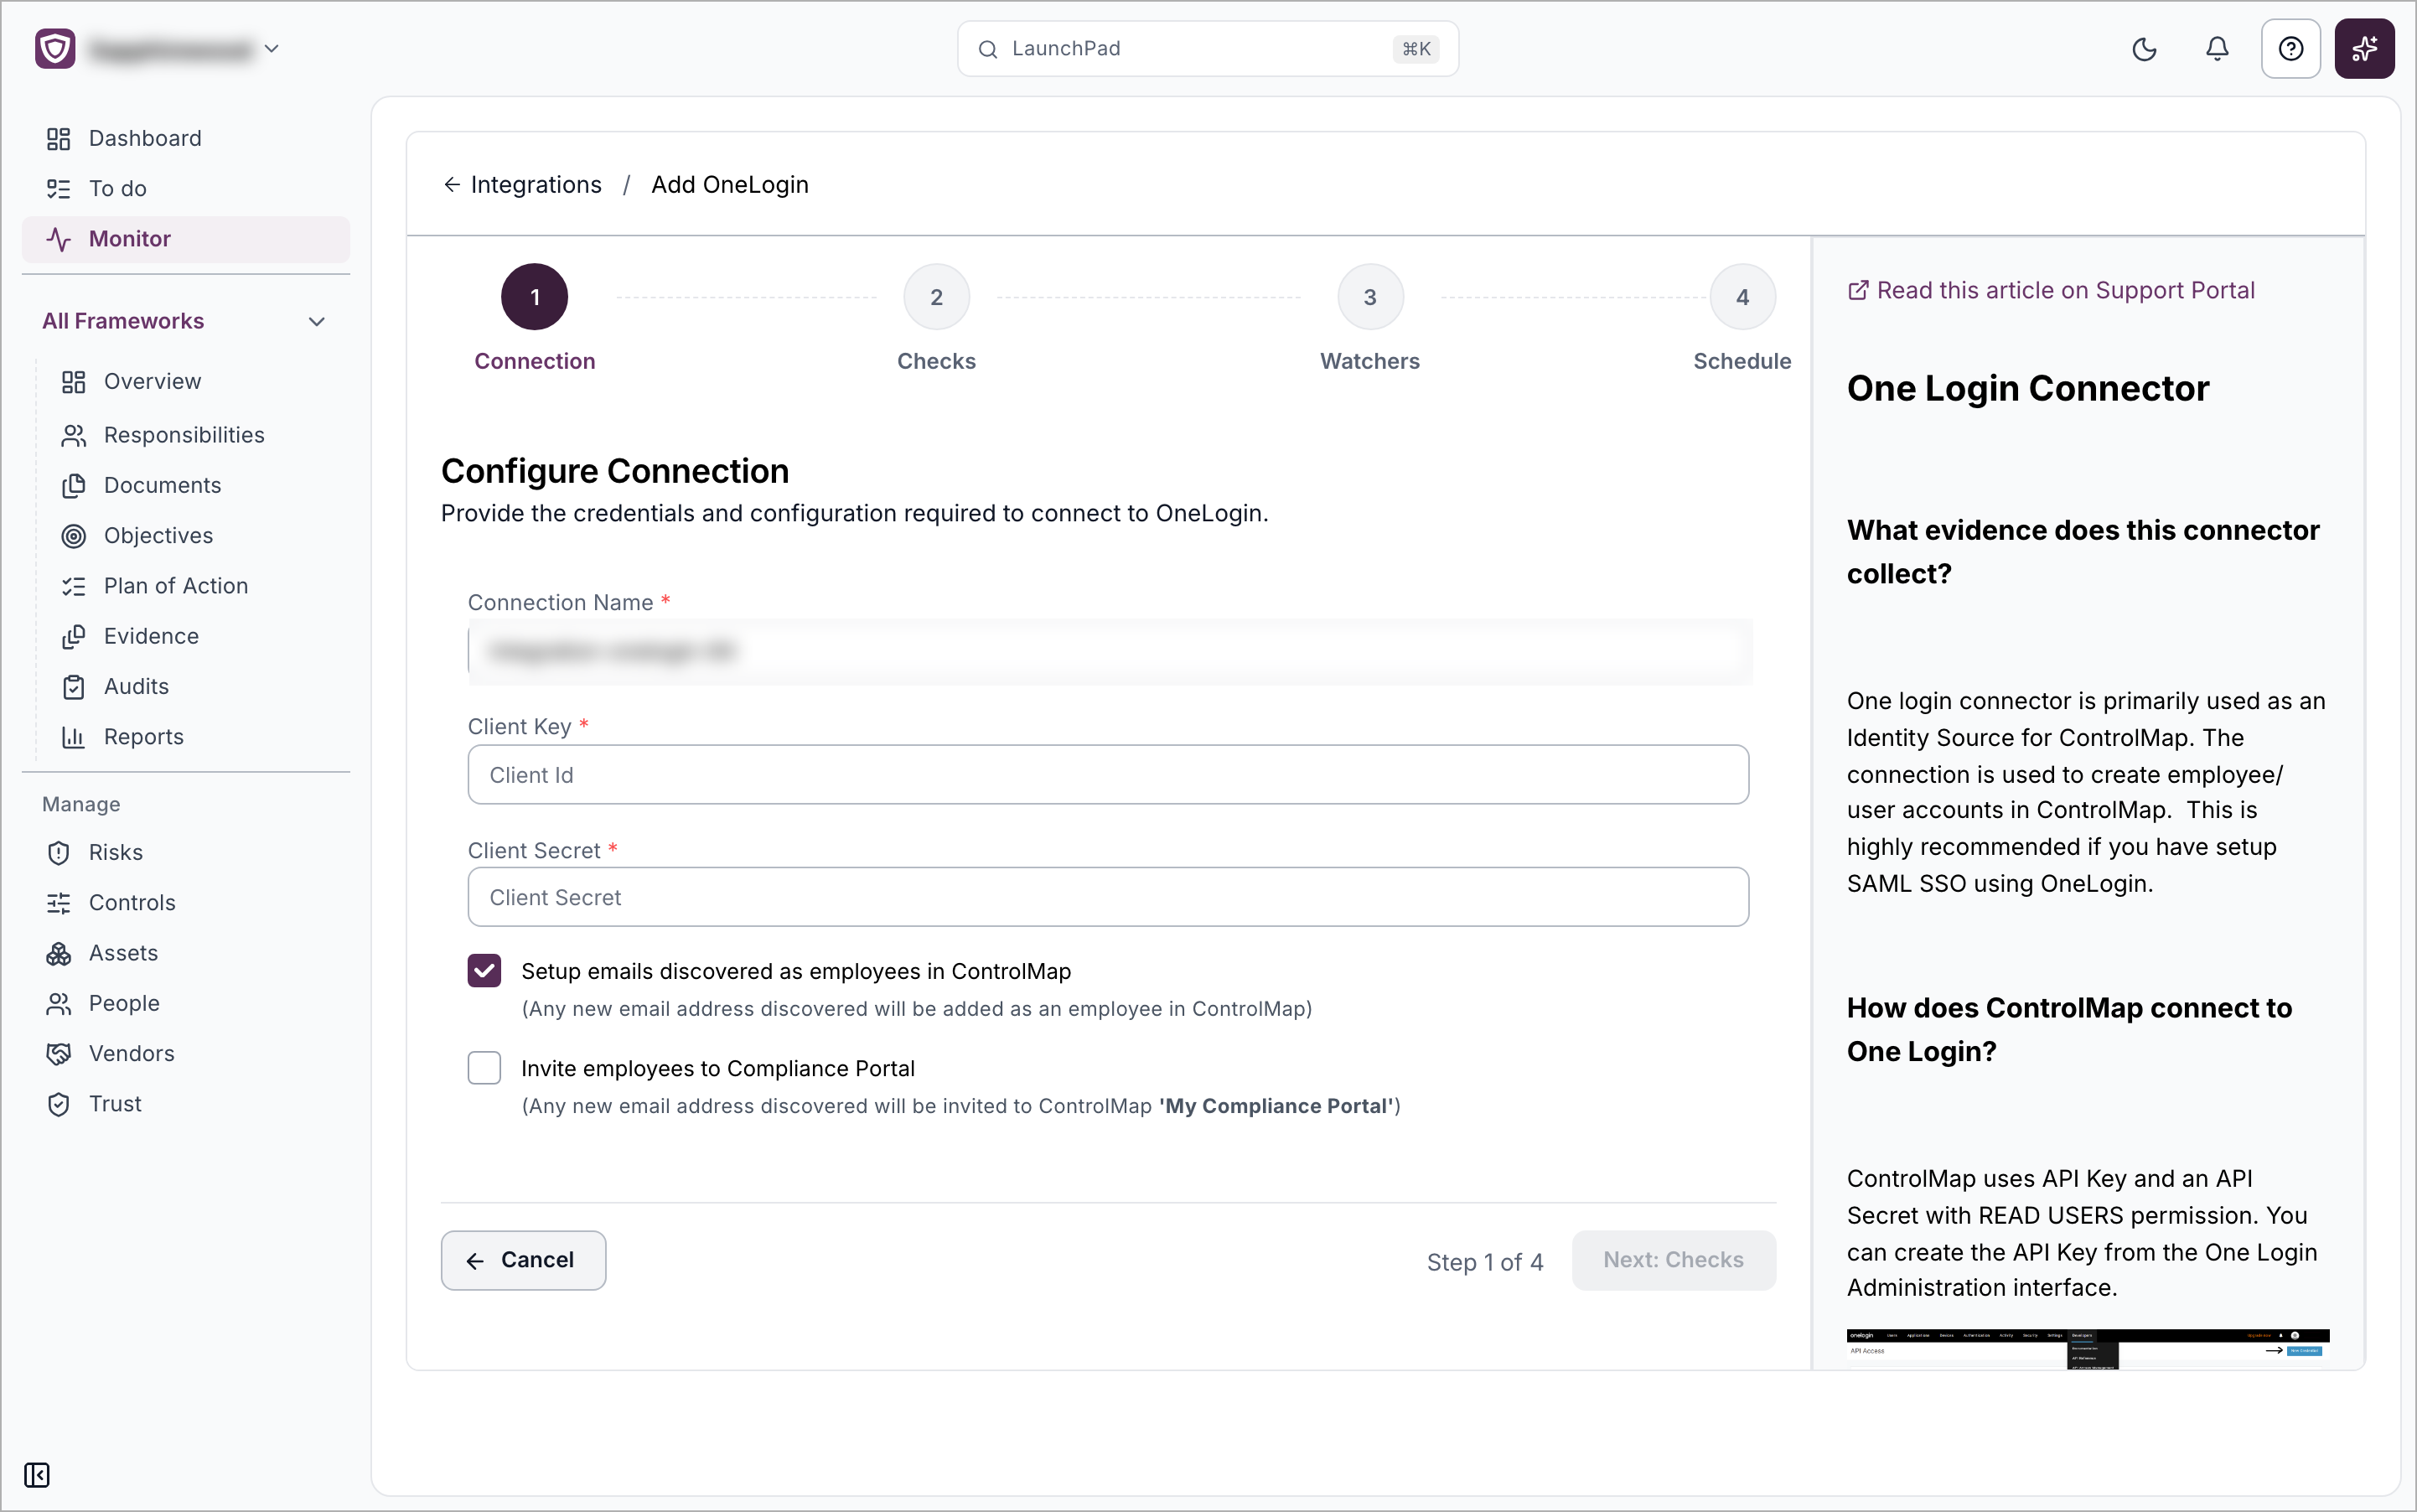
Task: Collapse the All Frameworks section chevron
Action: point(317,321)
